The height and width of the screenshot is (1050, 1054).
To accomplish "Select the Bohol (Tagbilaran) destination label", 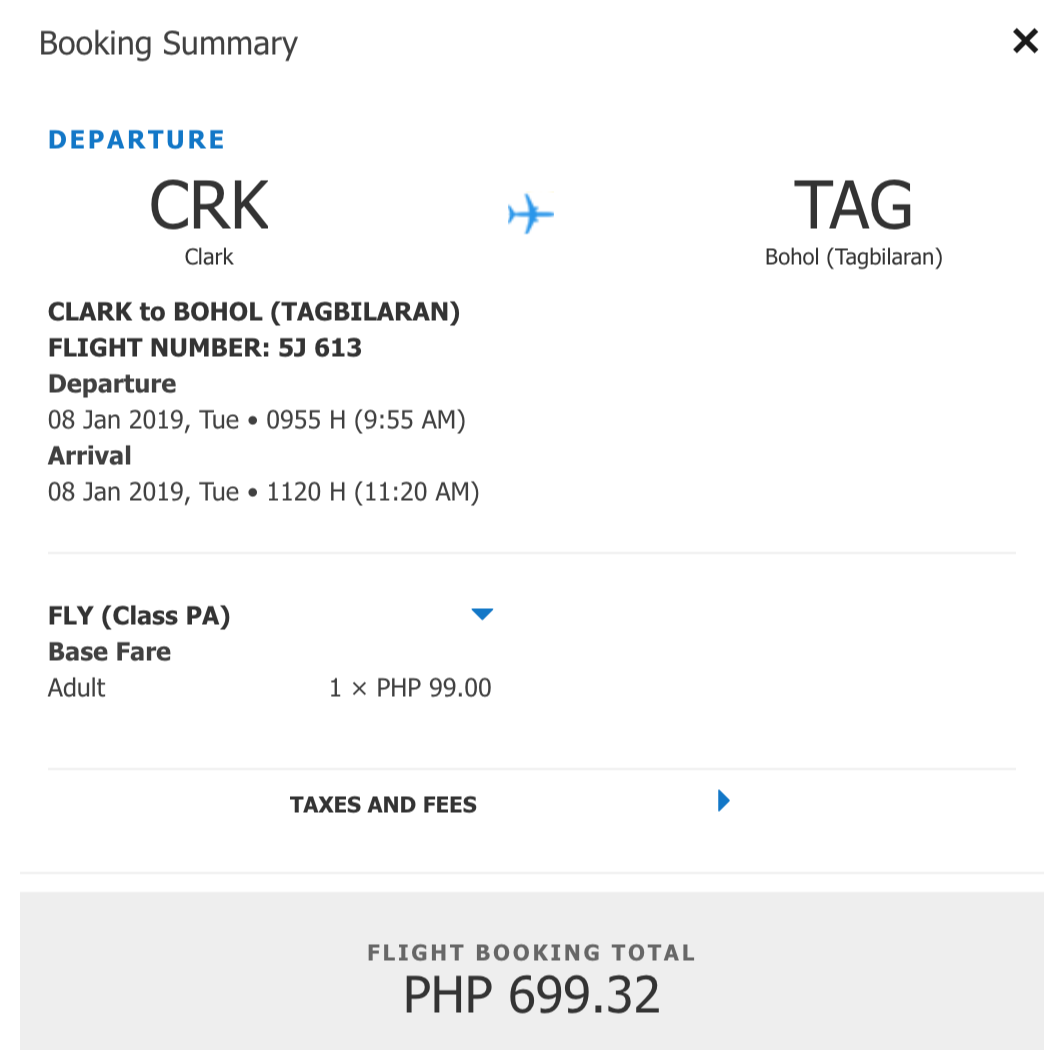I will point(854,257).
